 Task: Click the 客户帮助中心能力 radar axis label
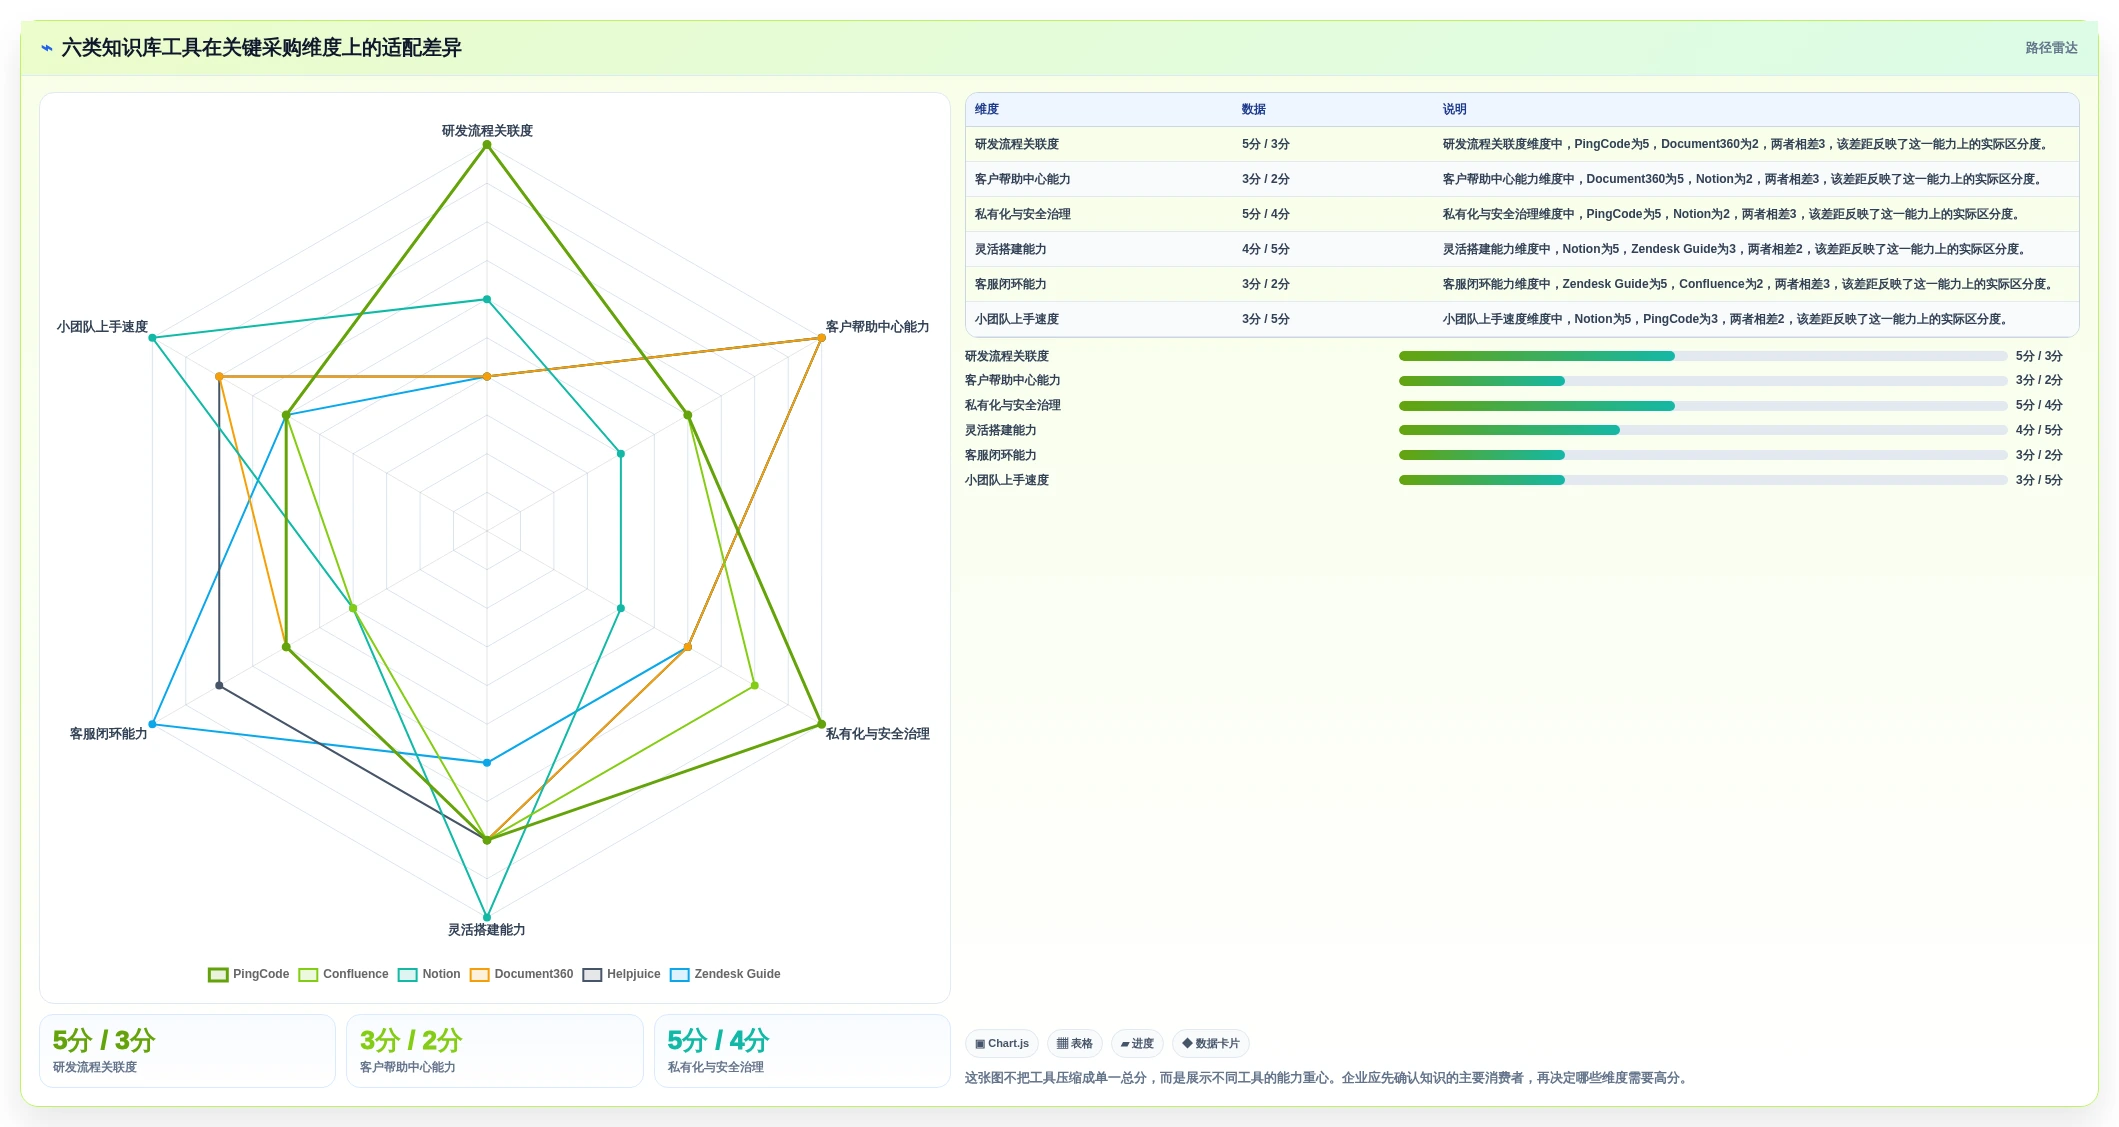[877, 327]
